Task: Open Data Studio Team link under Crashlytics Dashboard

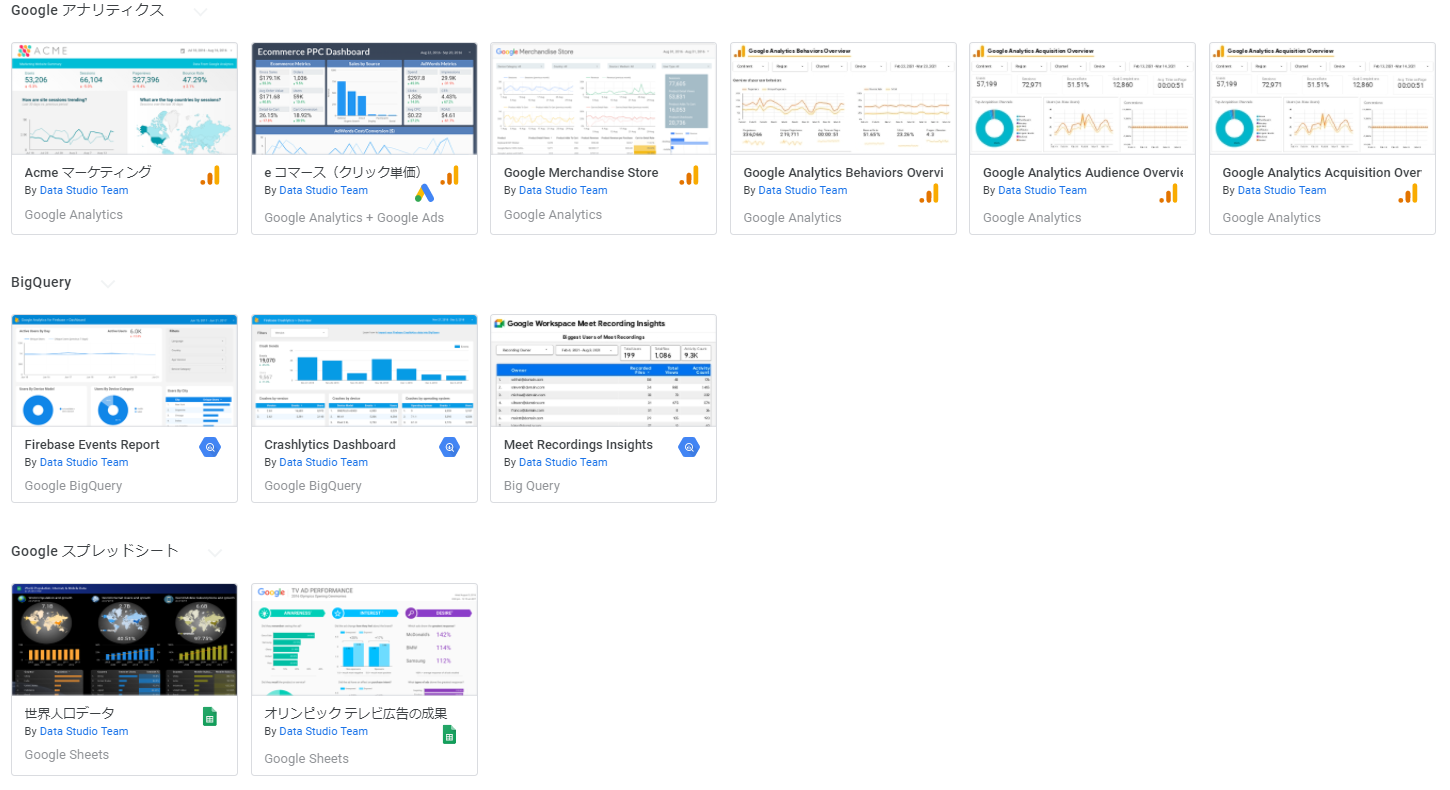Action: (x=323, y=462)
